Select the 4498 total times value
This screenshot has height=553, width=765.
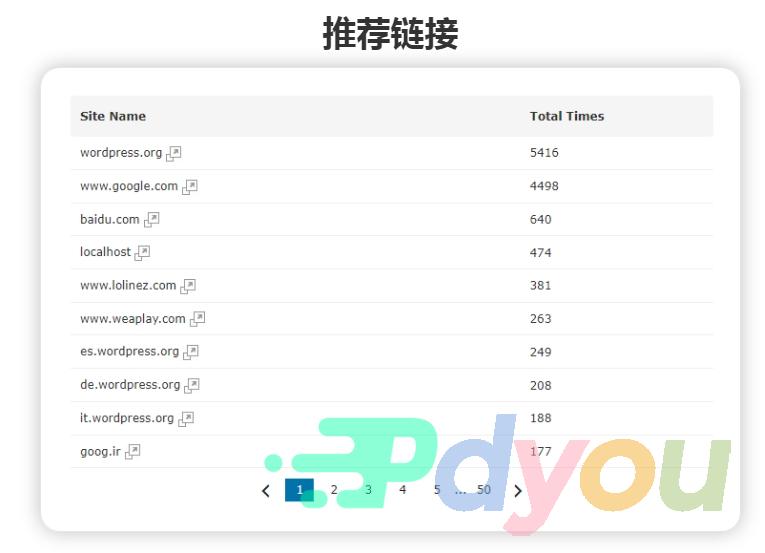click(544, 186)
